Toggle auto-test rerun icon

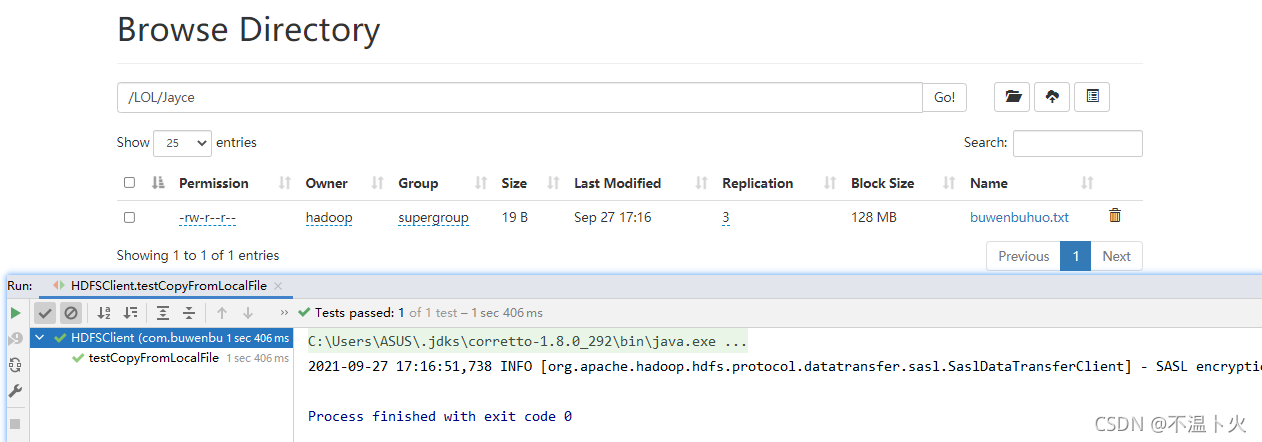(x=15, y=365)
